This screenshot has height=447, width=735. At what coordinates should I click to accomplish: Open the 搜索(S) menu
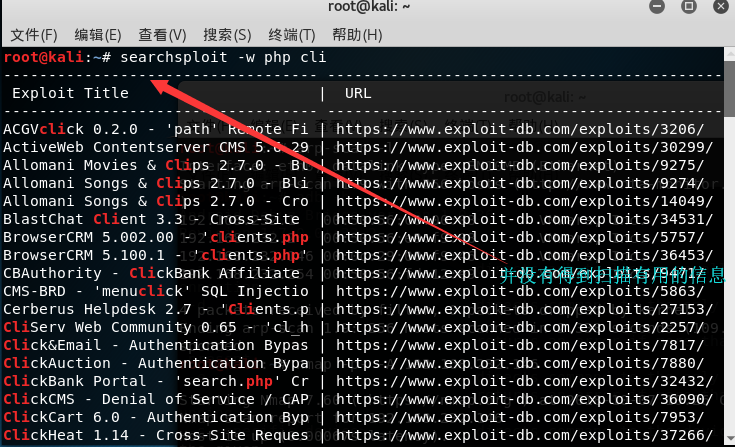[227, 35]
